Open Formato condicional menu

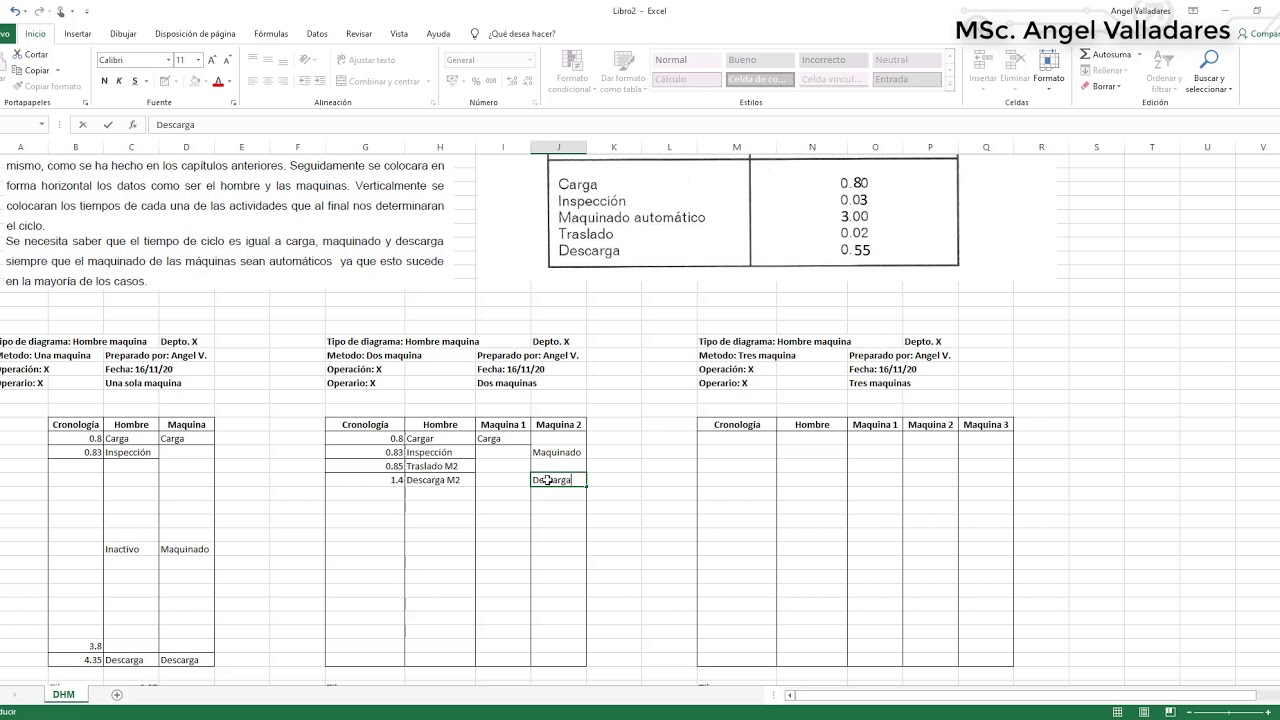pos(572,71)
